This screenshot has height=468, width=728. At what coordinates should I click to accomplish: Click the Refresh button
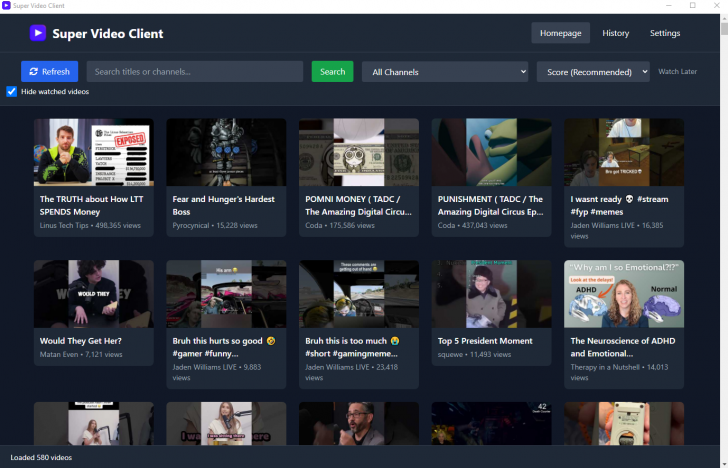50,72
